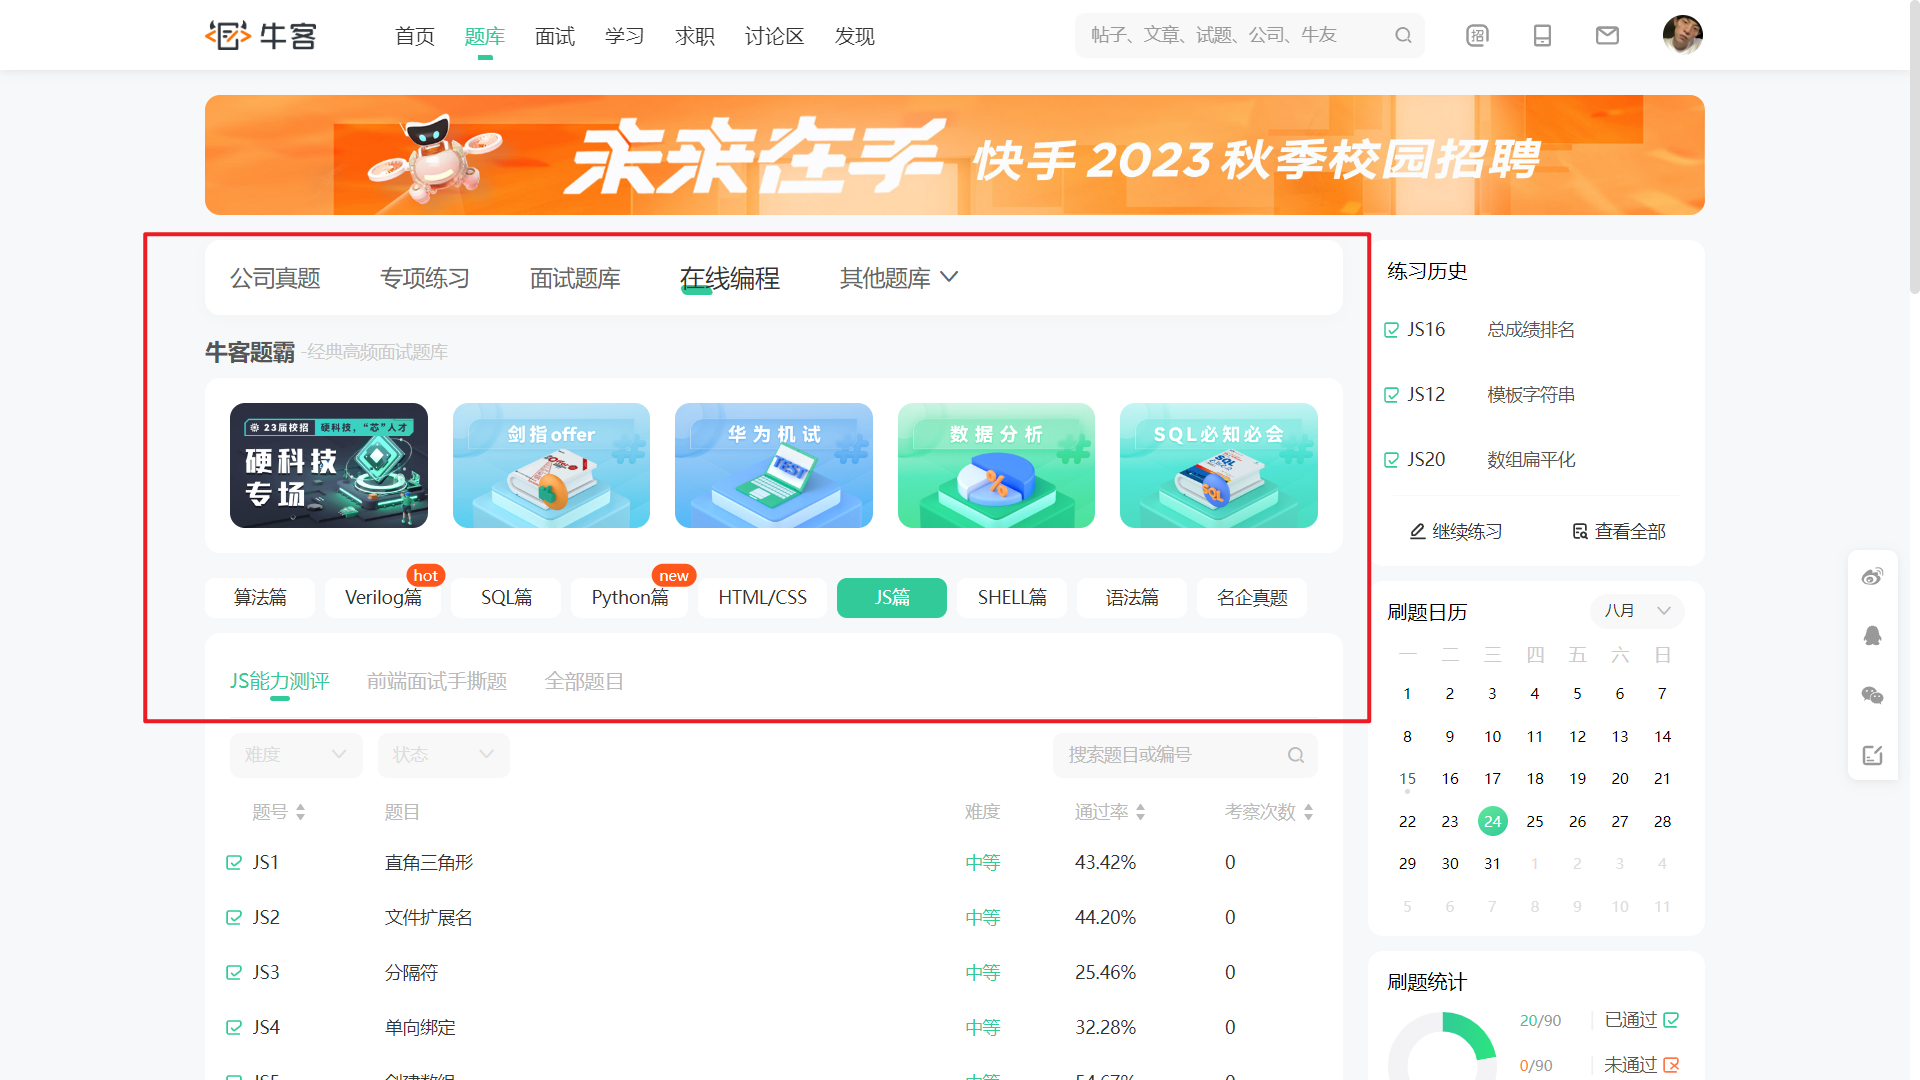This screenshot has height=1080, width=1920.
Task: Toggle the completion checkmark beside JS1 直角三角形
Action: click(234, 861)
